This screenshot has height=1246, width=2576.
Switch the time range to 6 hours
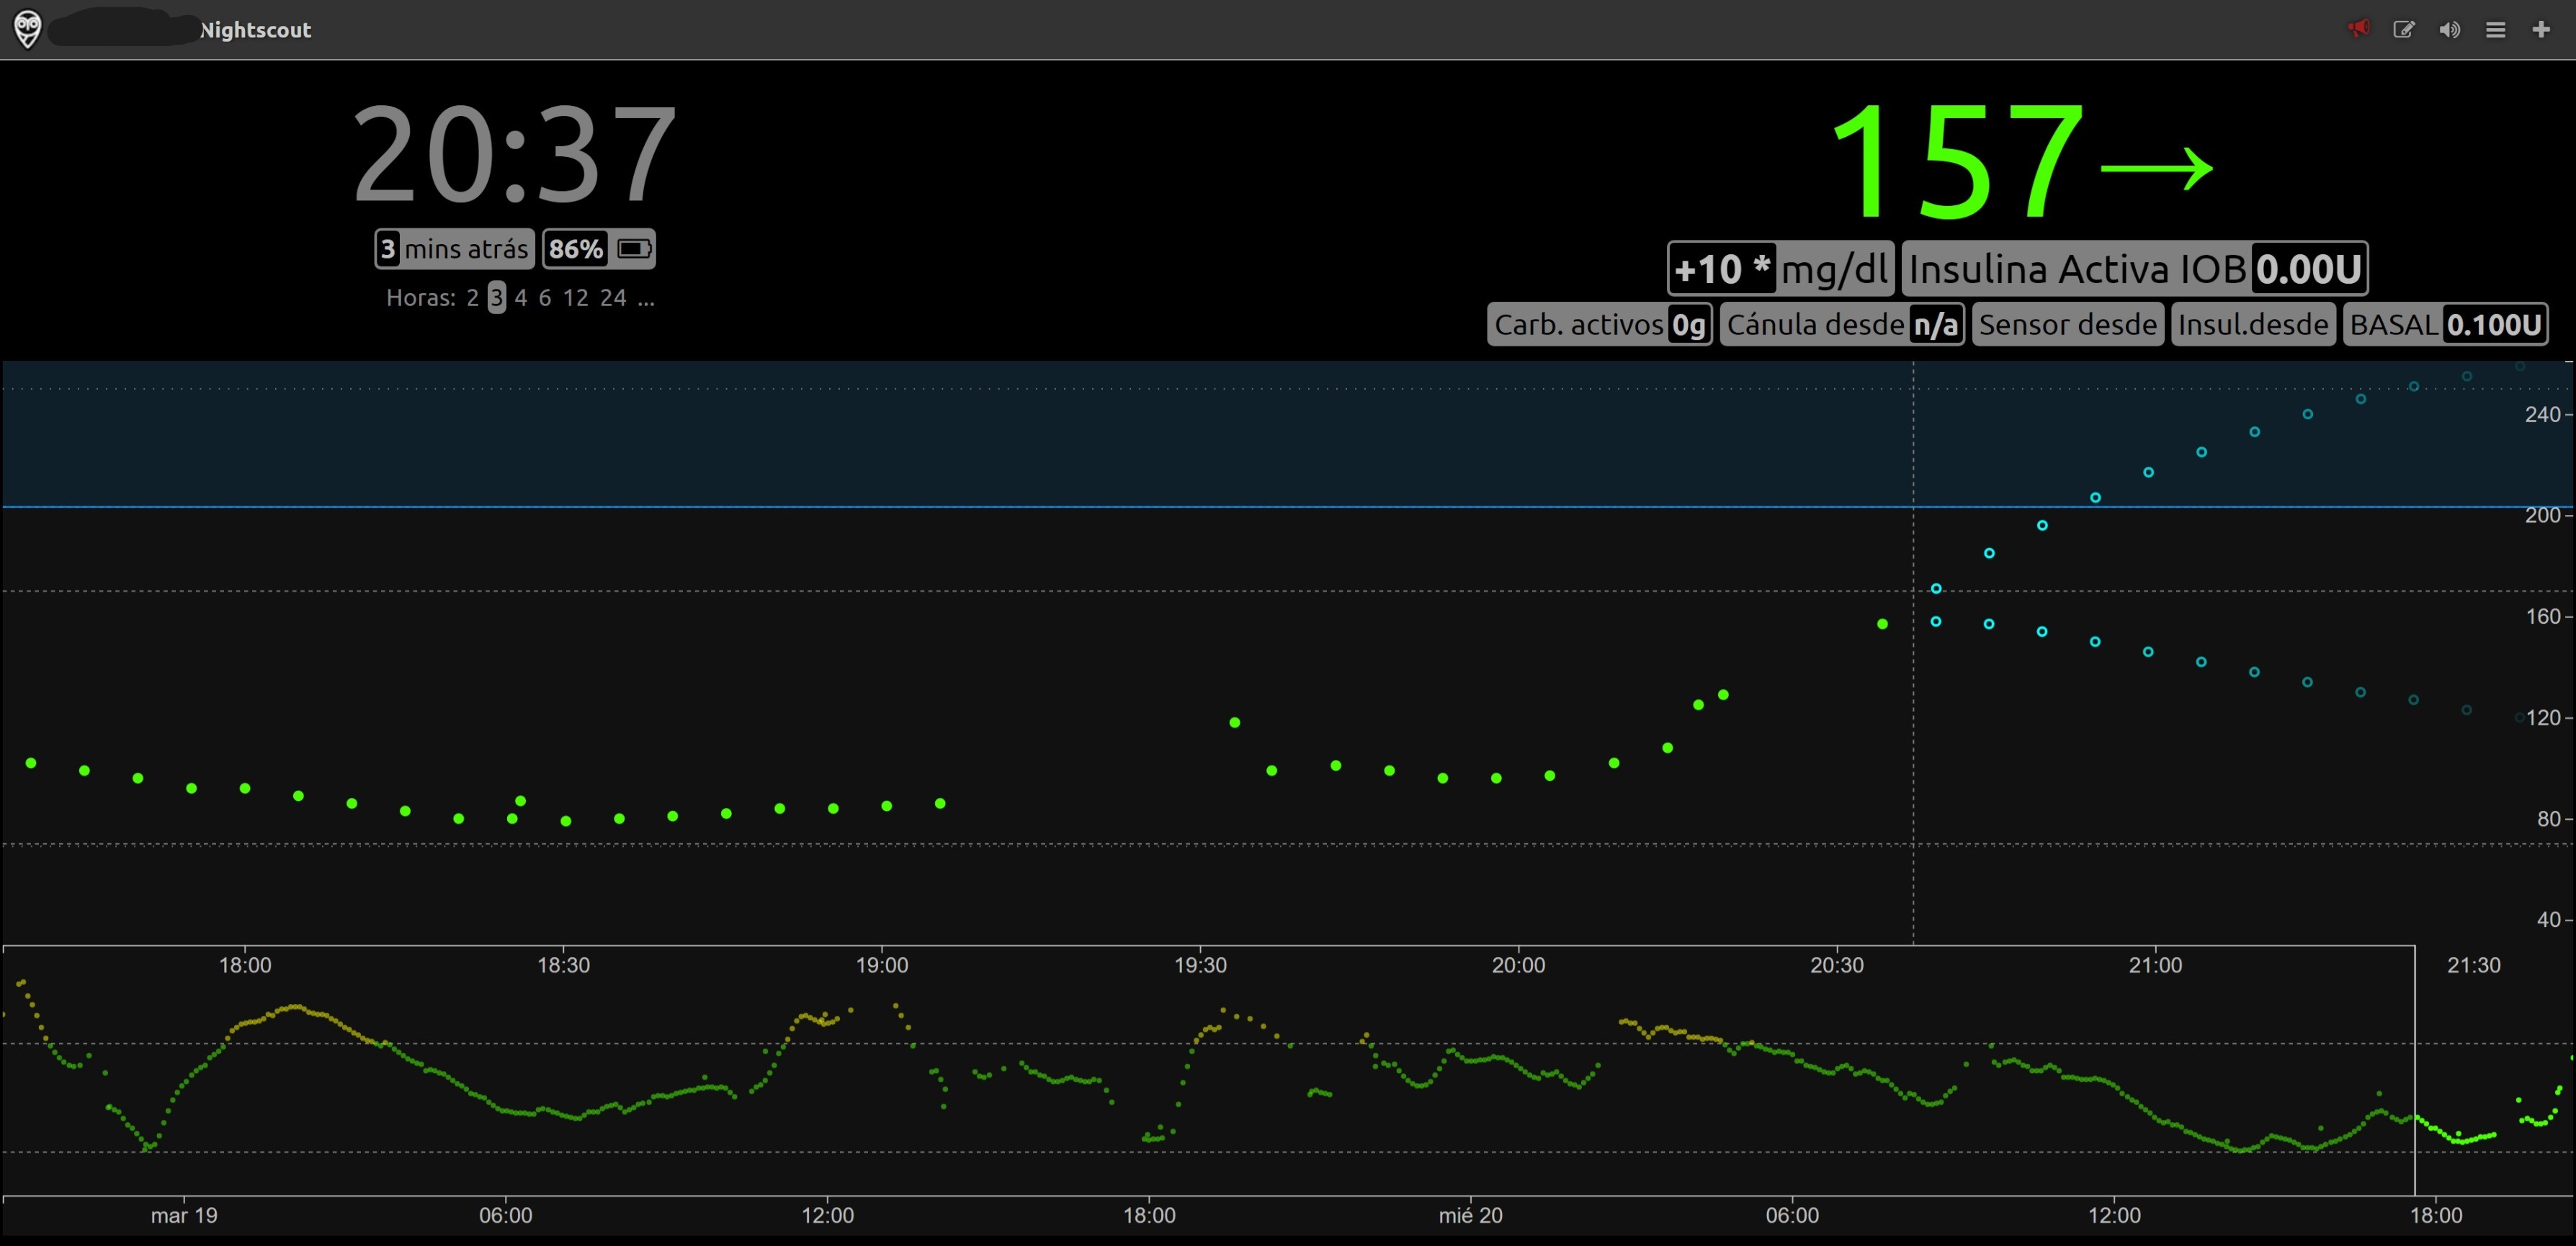click(545, 297)
